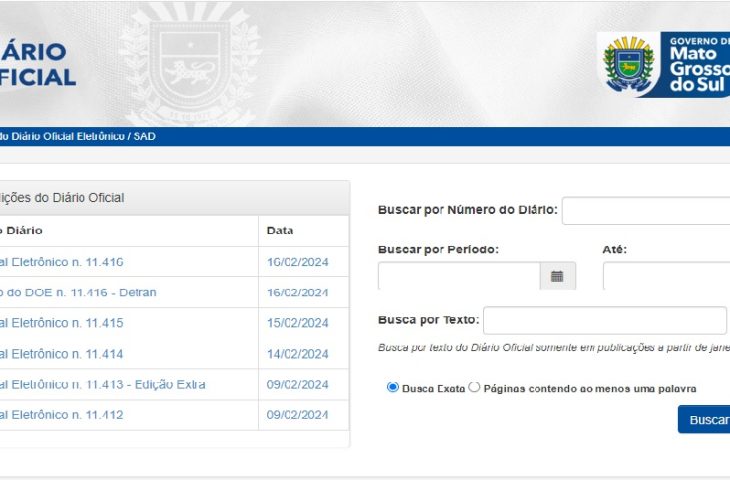Click the Diário Oficial logo in the header

tap(36, 64)
